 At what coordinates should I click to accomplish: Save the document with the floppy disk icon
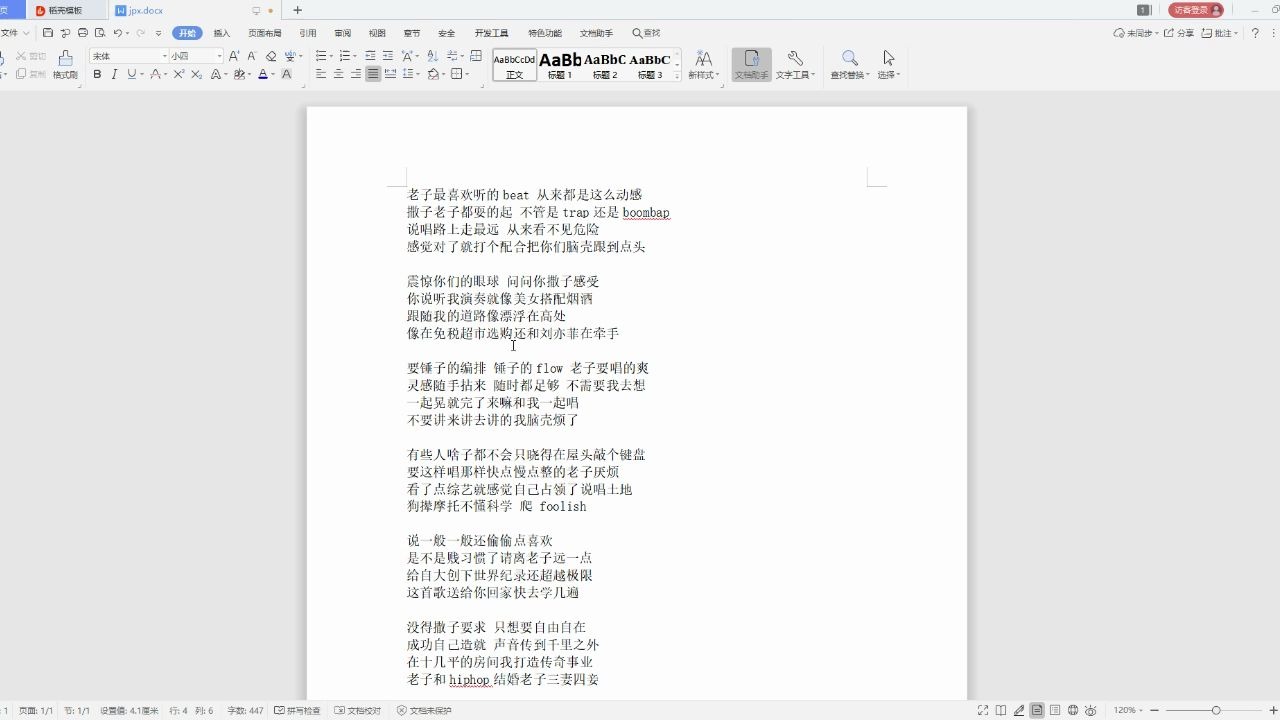(48, 33)
